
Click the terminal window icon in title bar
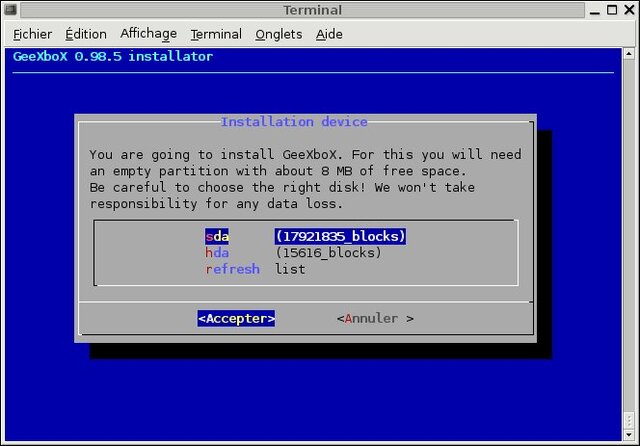10,9
